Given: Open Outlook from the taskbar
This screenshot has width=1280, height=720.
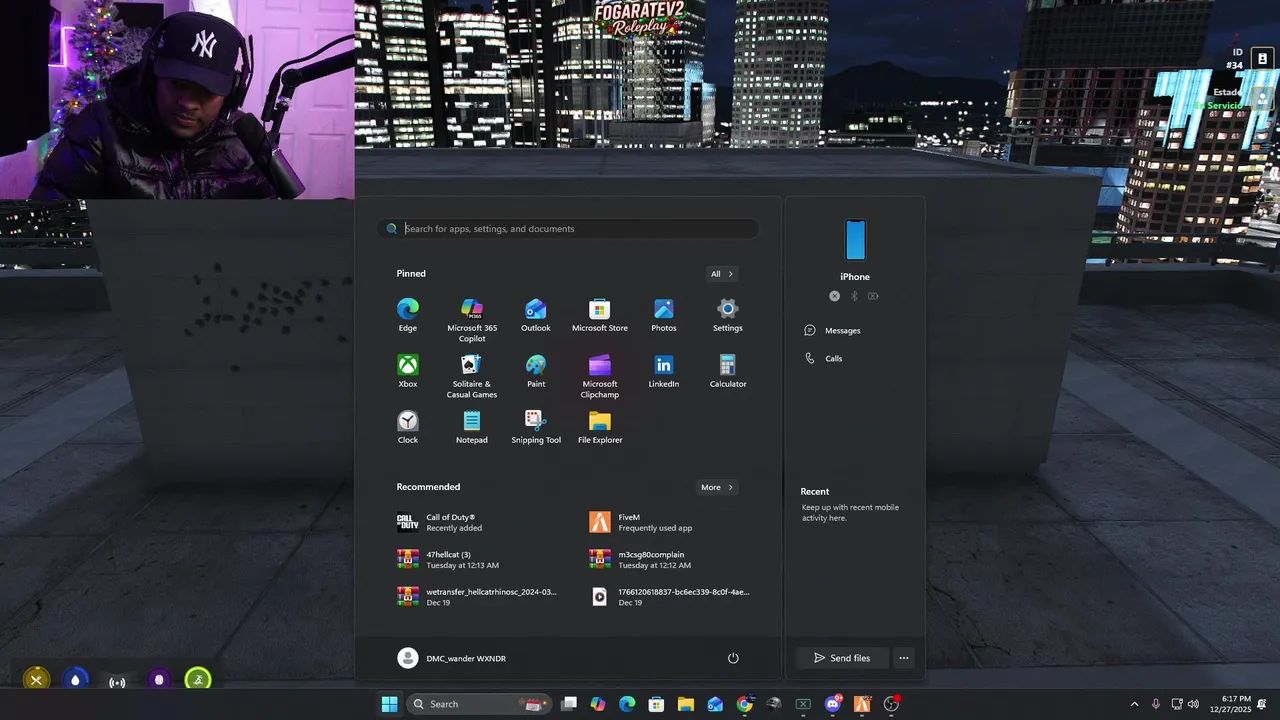Looking at the screenshot, I should (715, 704).
